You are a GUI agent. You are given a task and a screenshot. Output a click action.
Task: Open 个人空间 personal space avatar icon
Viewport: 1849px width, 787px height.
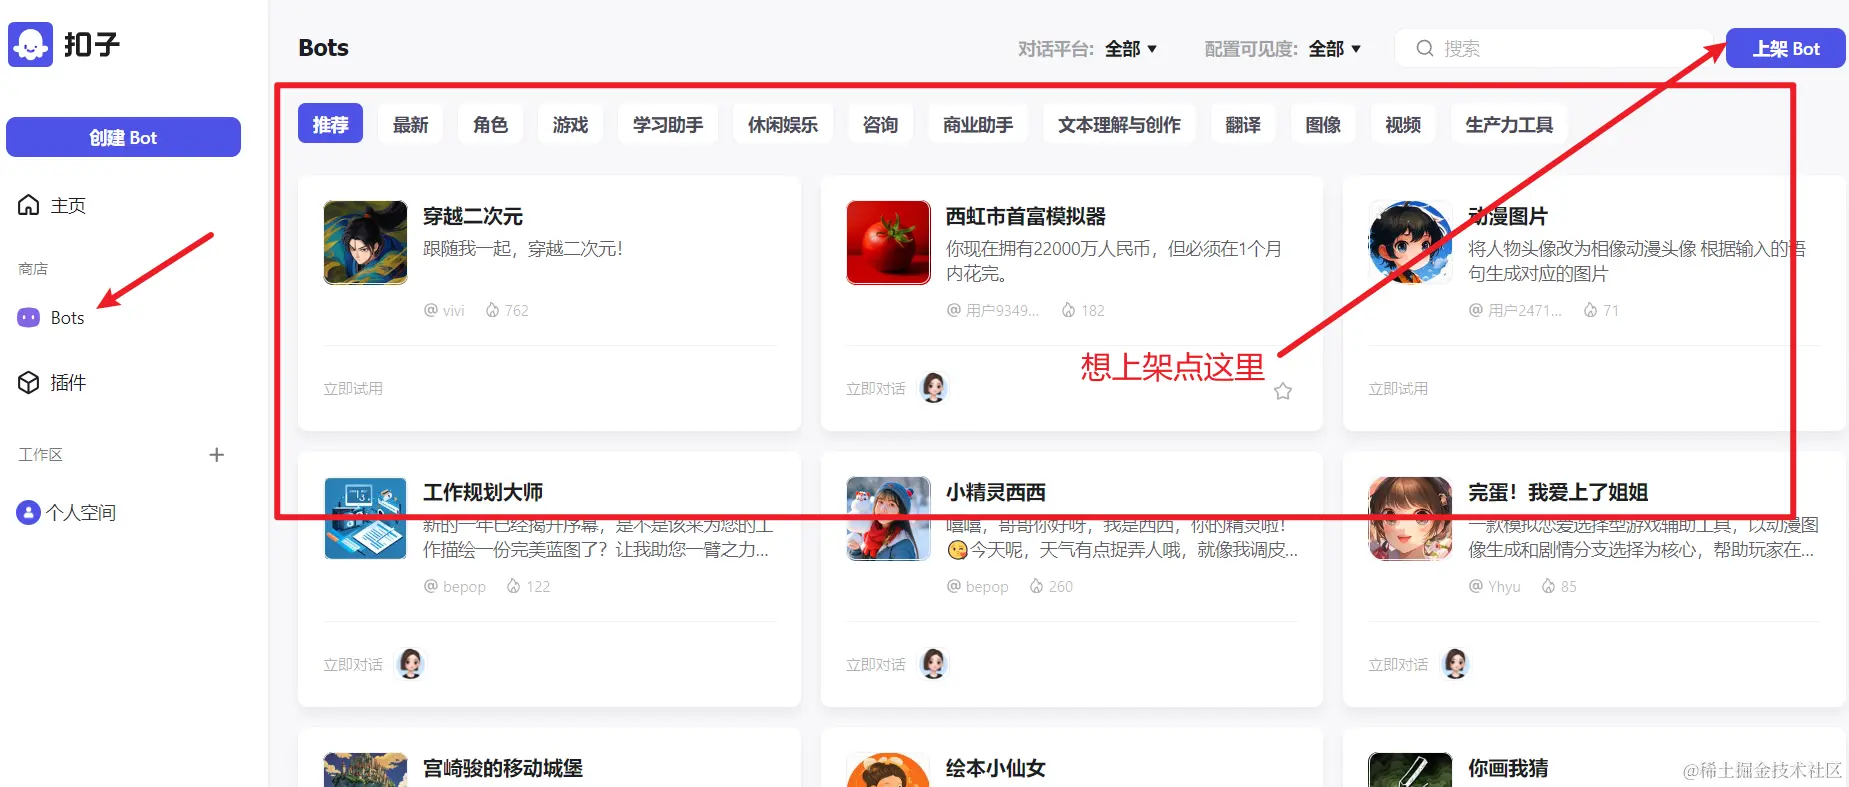pyautogui.click(x=28, y=512)
